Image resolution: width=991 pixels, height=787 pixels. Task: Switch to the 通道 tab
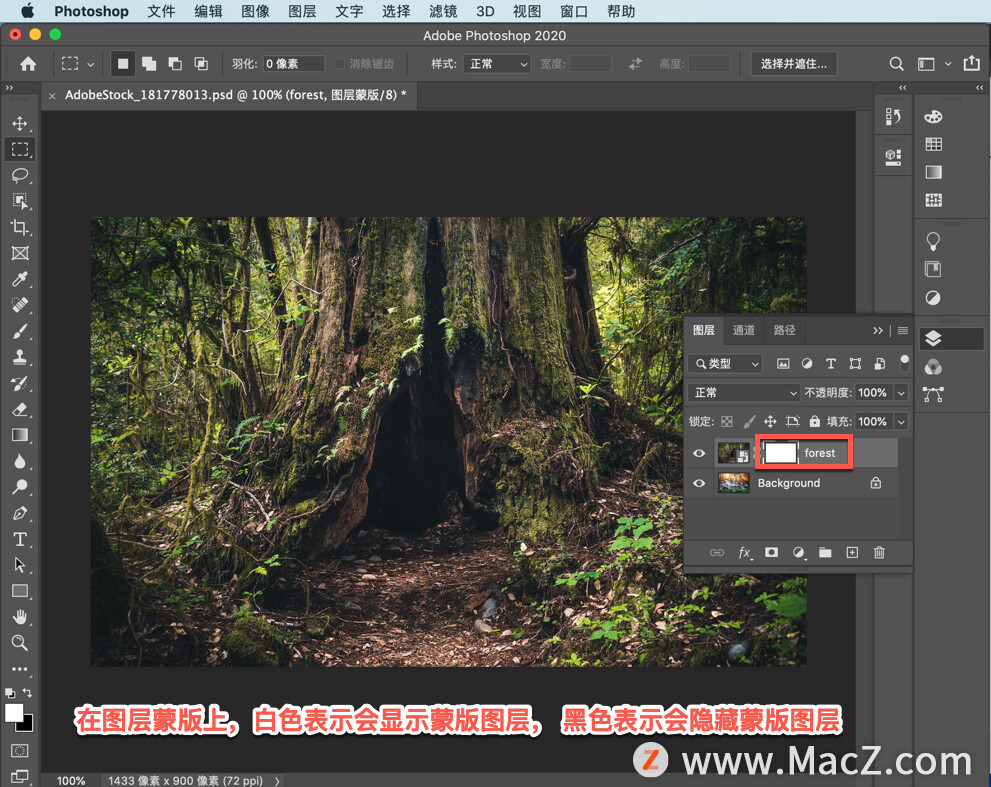pyautogui.click(x=744, y=330)
